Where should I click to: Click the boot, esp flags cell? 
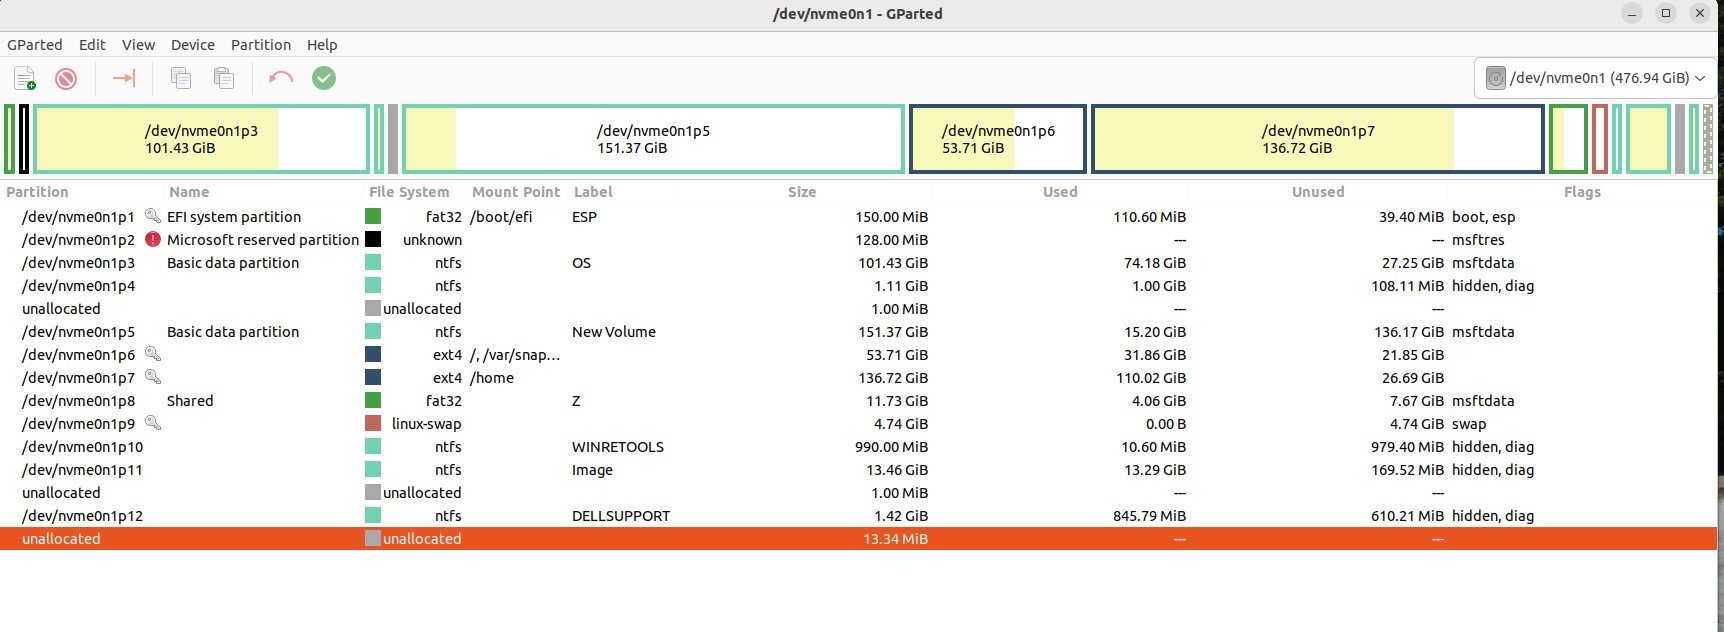click(x=1484, y=216)
